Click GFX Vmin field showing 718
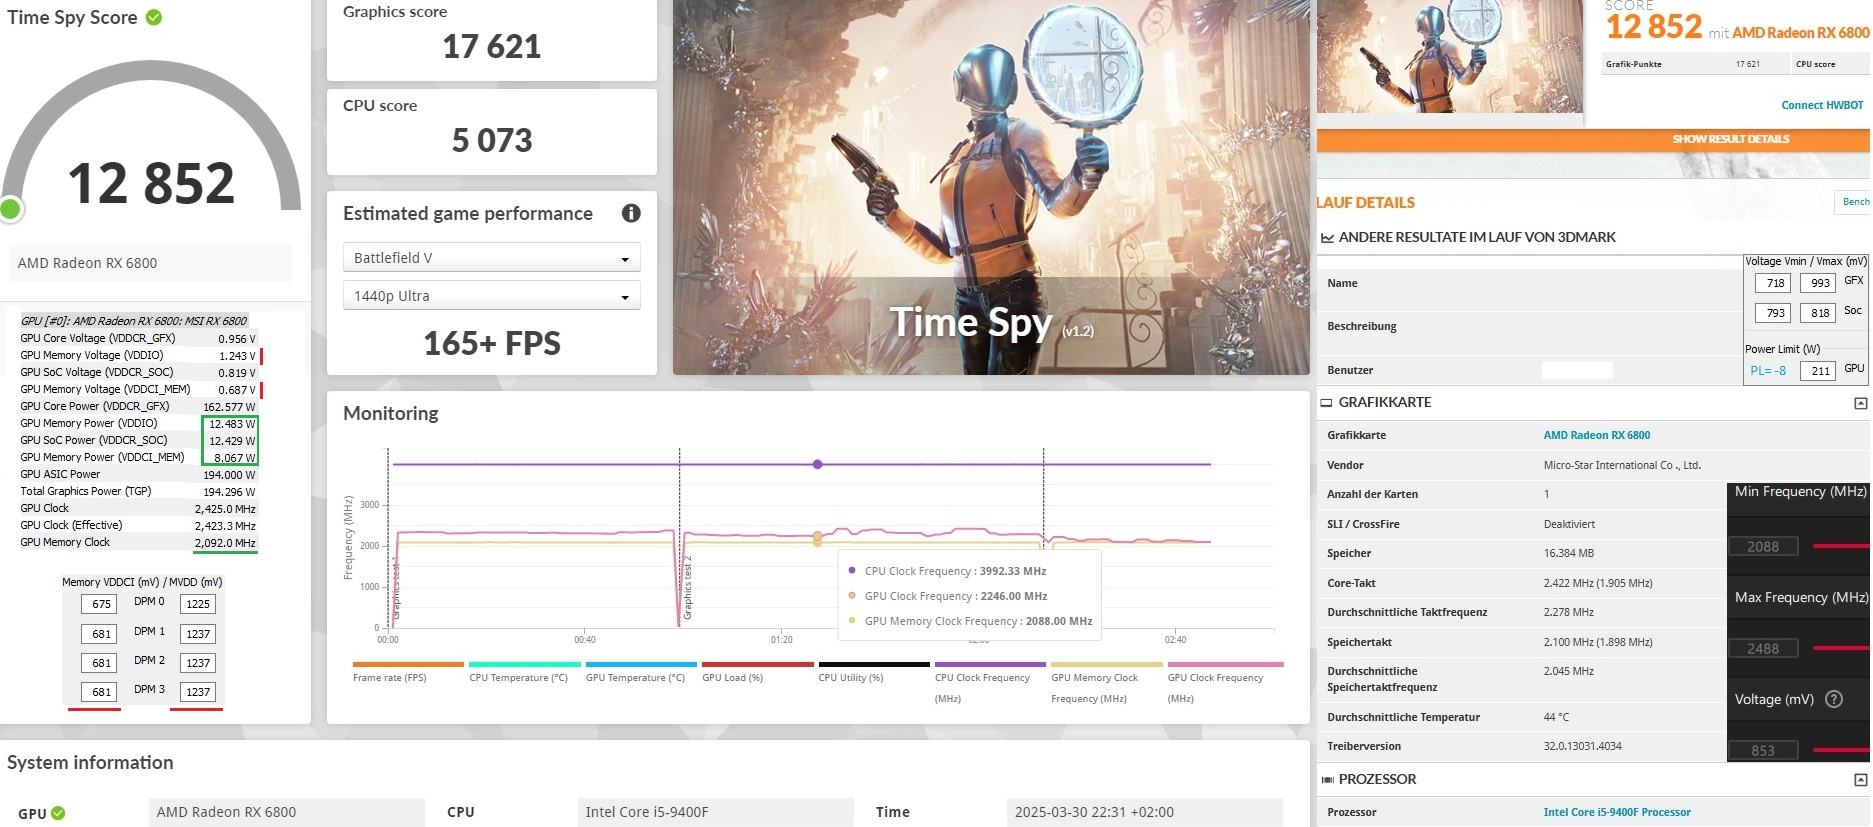Viewport: 1873px width, 827px height. pyautogui.click(x=1773, y=283)
